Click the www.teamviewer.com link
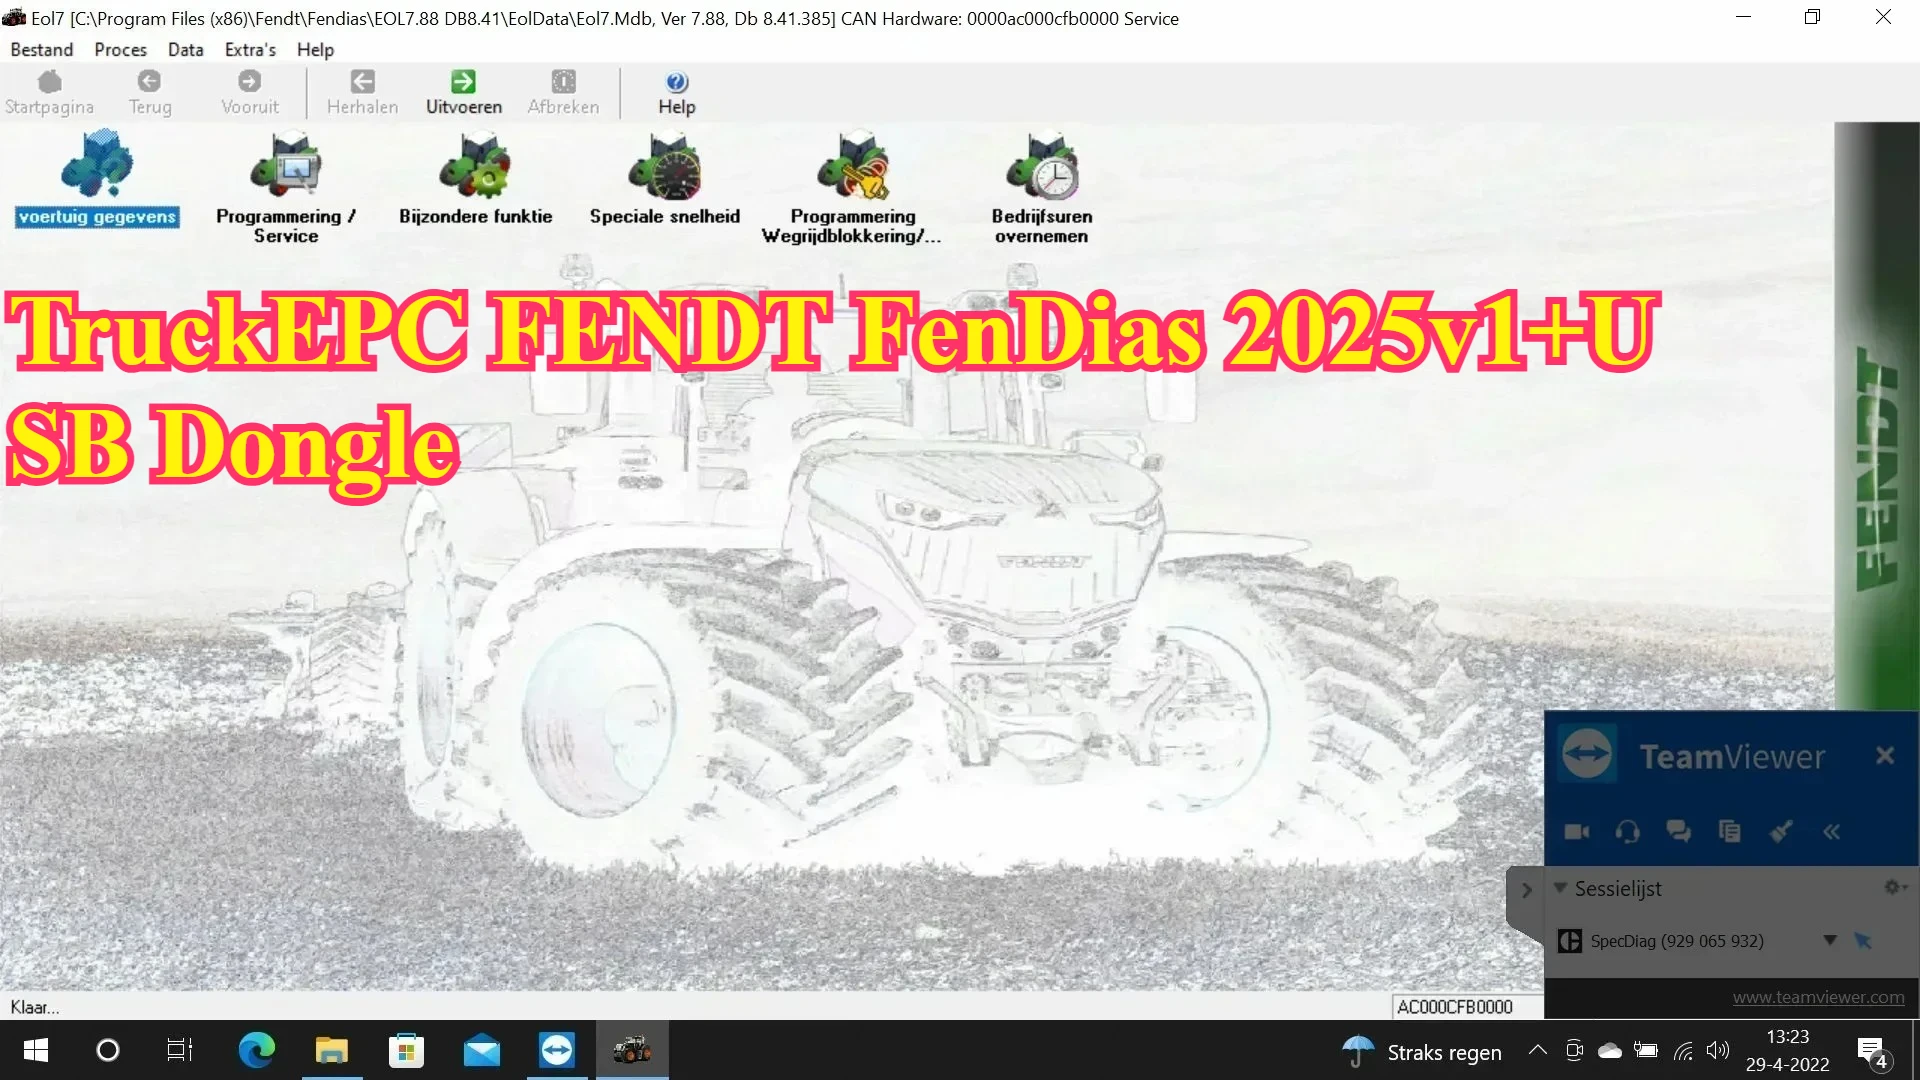The height and width of the screenshot is (1080, 1920). [x=1817, y=997]
